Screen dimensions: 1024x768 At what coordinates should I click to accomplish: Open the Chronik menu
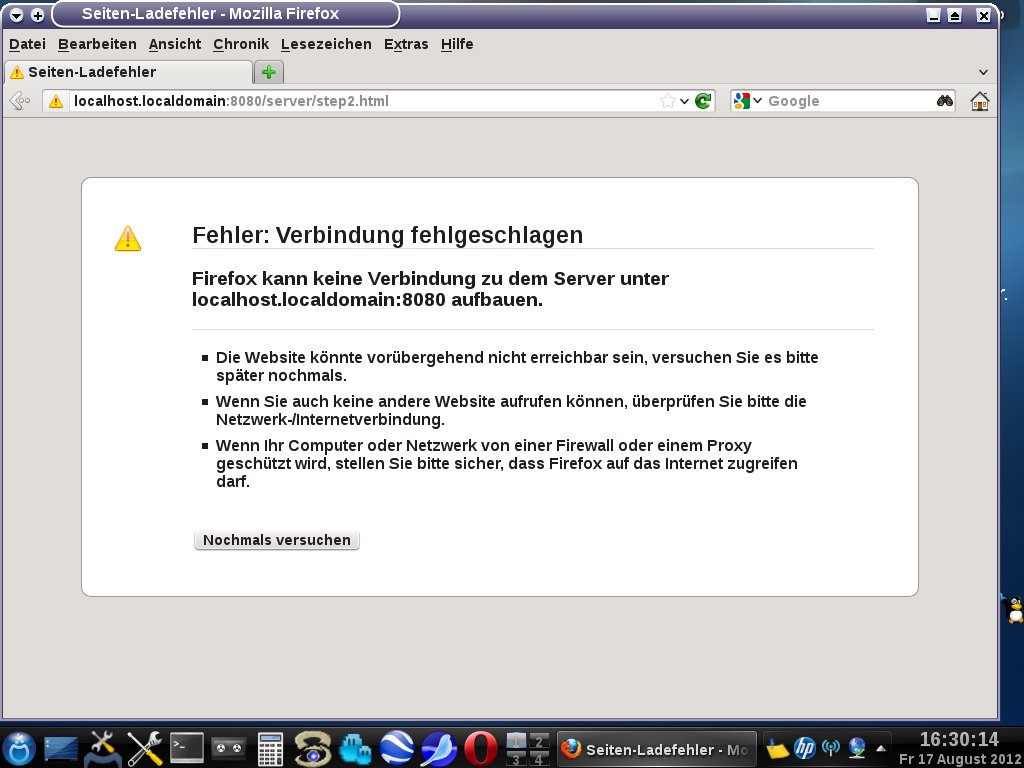click(x=241, y=44)
